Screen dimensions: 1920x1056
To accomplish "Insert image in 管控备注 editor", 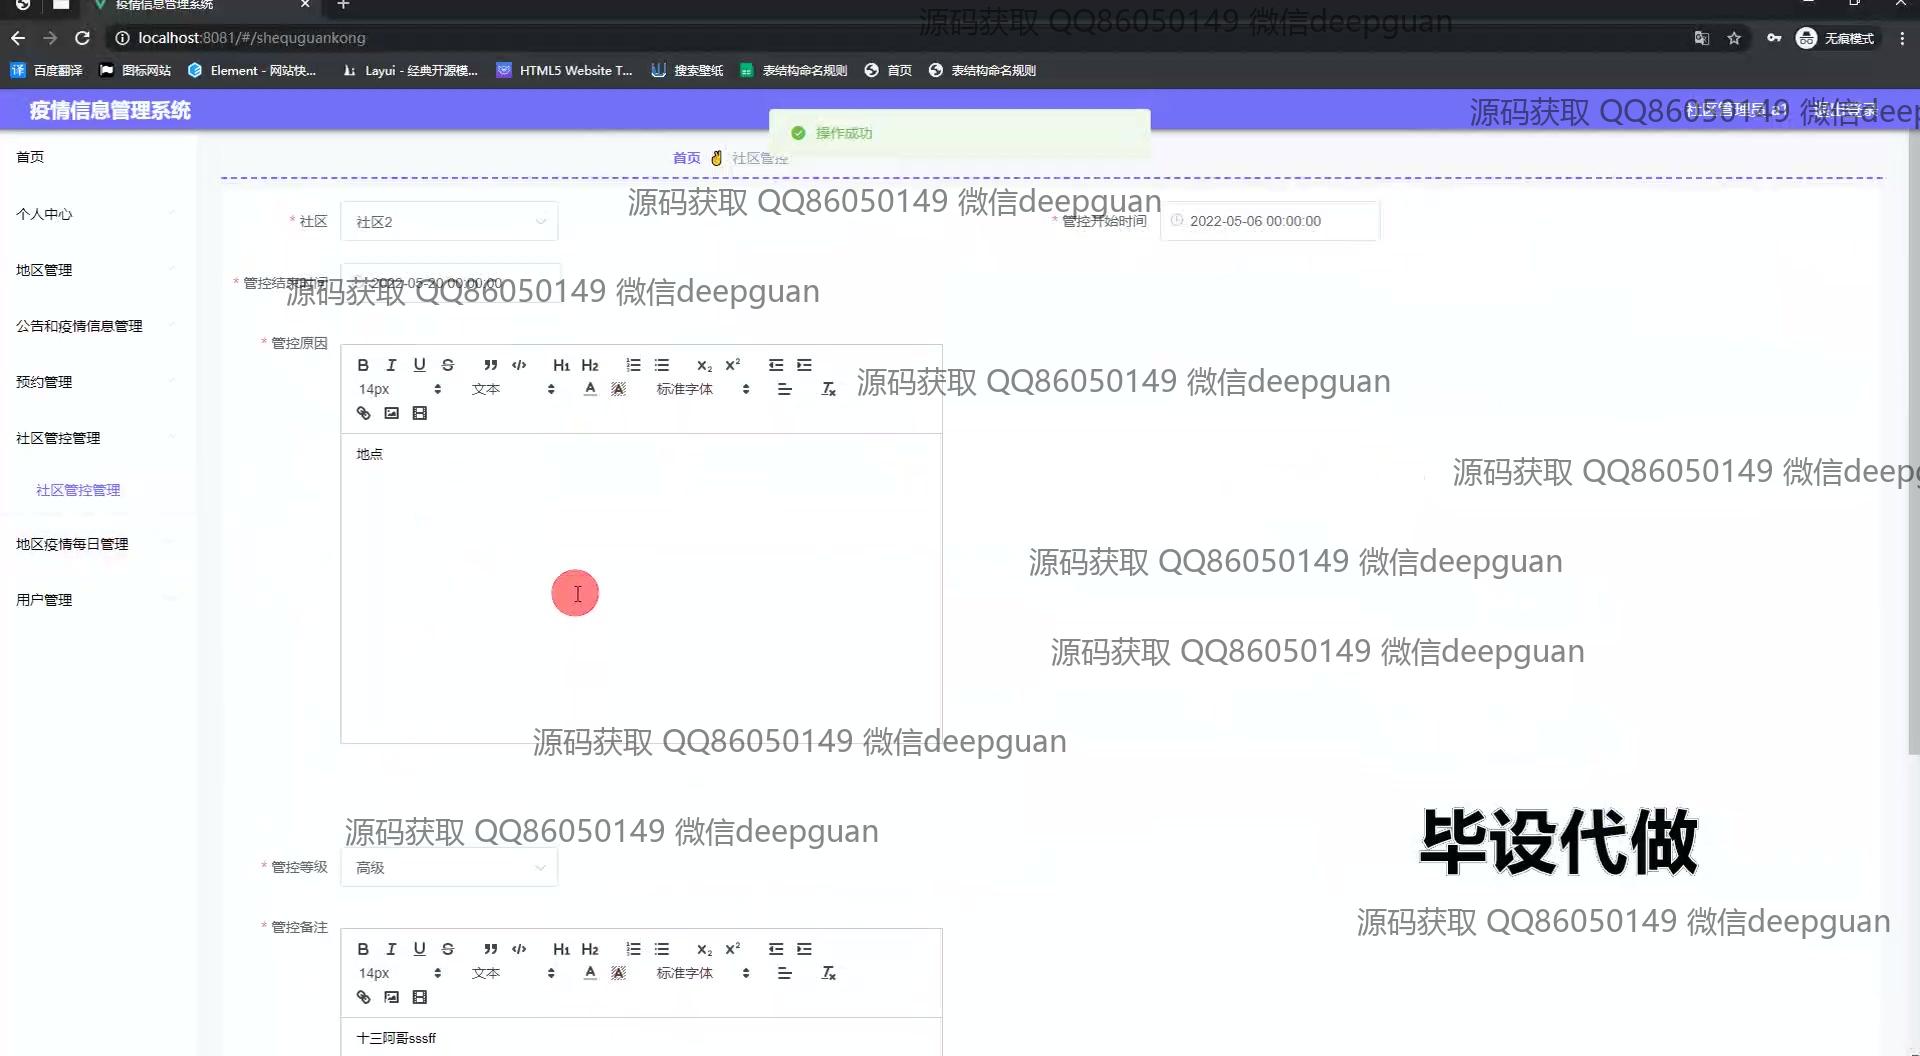I will (x=391, y=997).
